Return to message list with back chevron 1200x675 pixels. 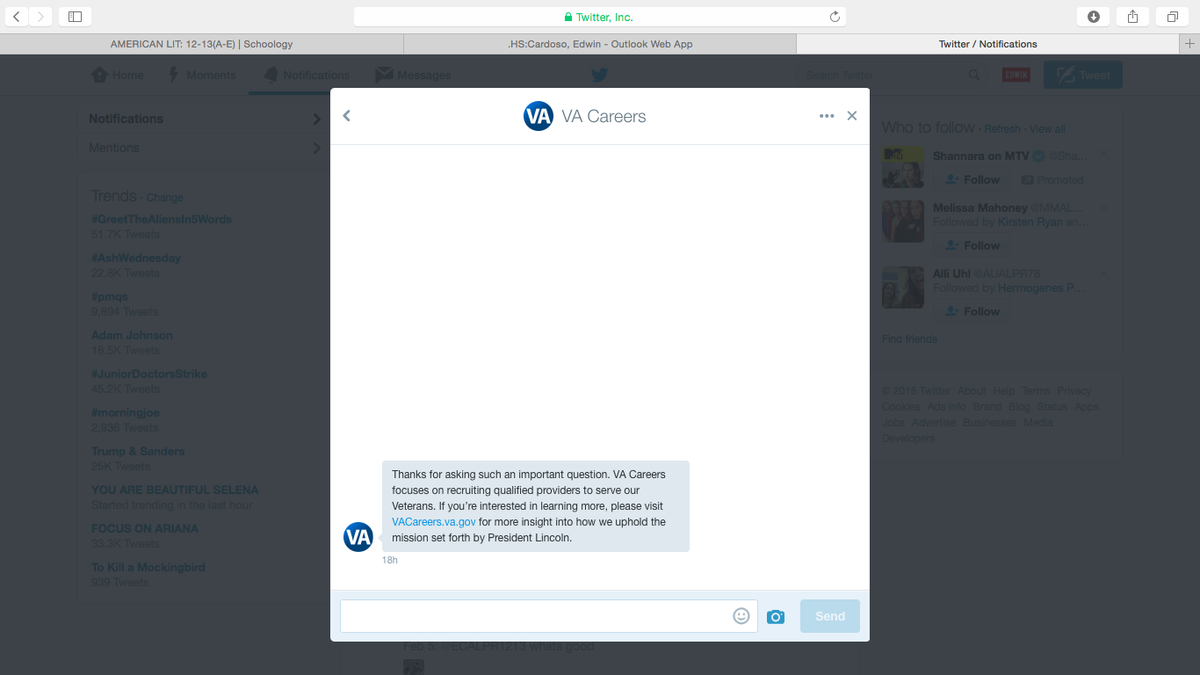(x=346, y=116)
